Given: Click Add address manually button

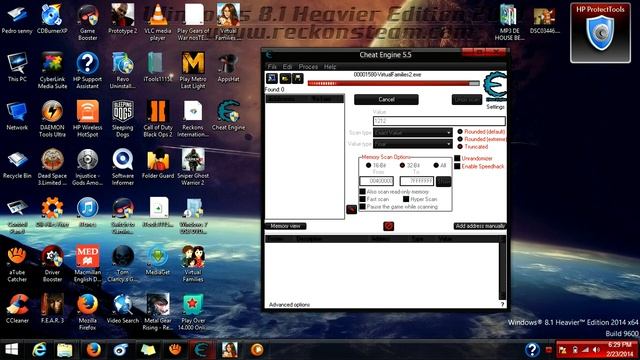Looking at the screenshot, I should click(480, 226).
